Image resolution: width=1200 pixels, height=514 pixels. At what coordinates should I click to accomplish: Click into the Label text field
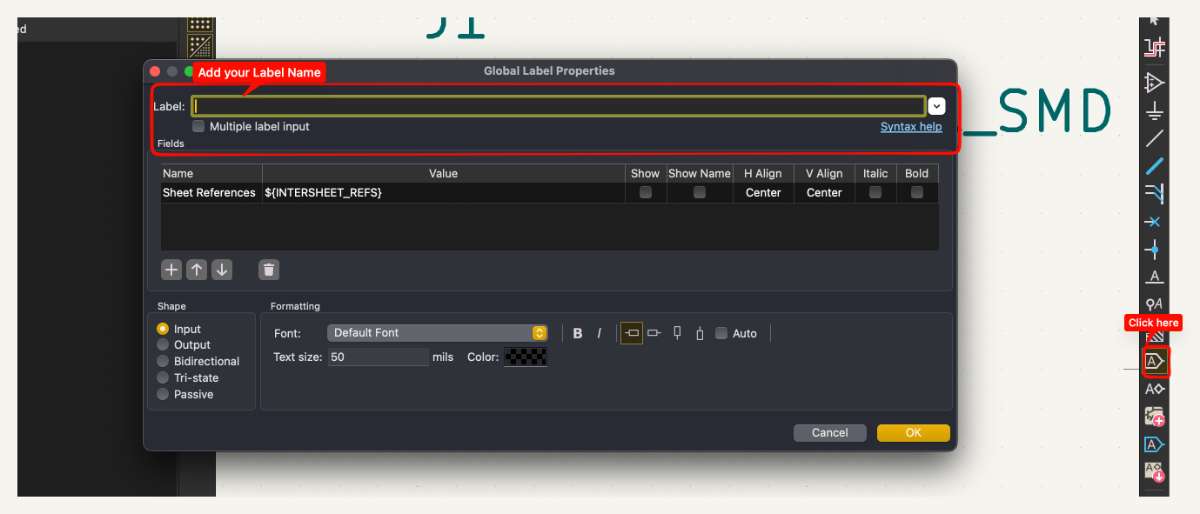click(x=558, y=106)
